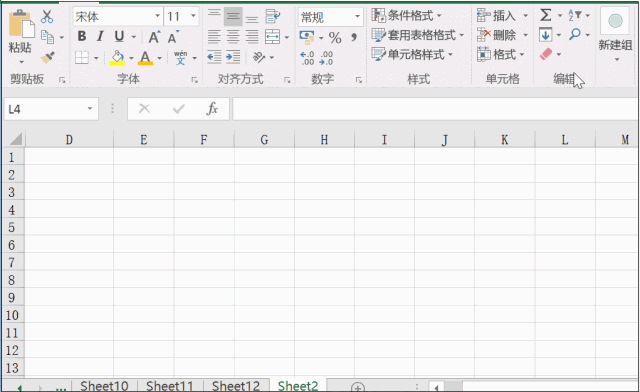Apply accounting currency format icon
This screenshot has height=392, width=640.
tap(307, 37)
